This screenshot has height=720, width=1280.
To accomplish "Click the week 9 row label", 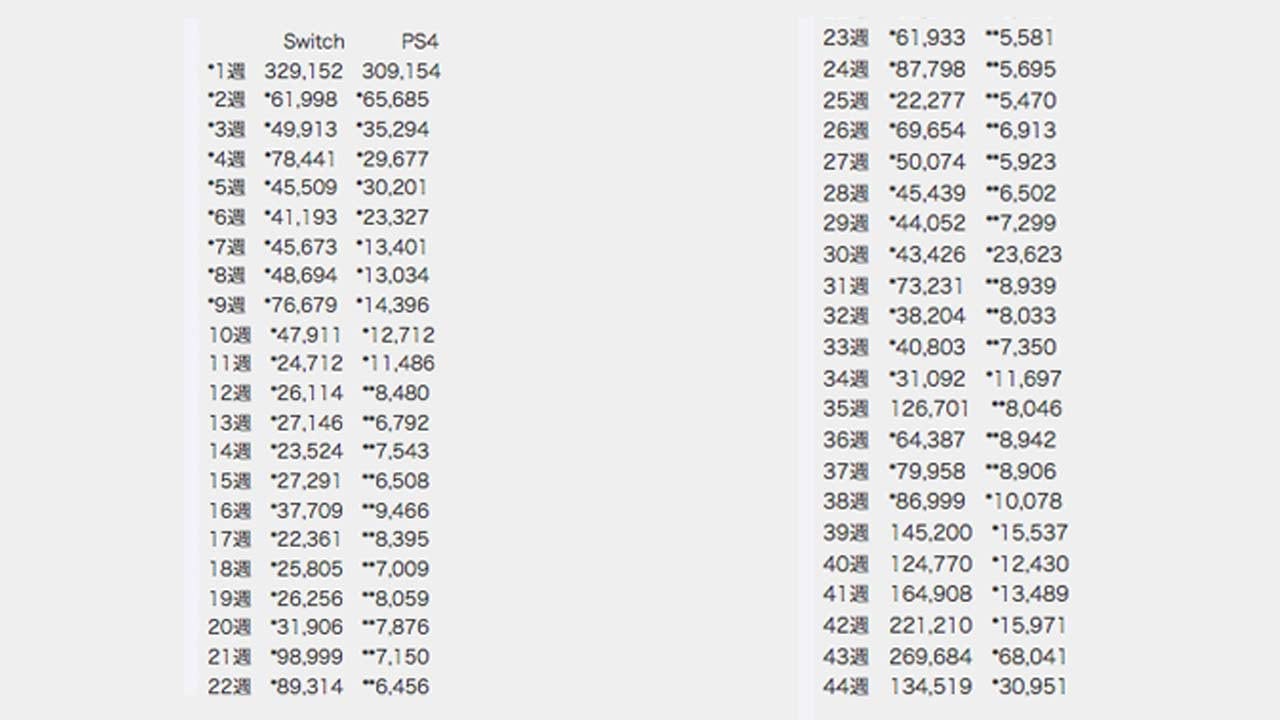I will [x=226, y=305].
